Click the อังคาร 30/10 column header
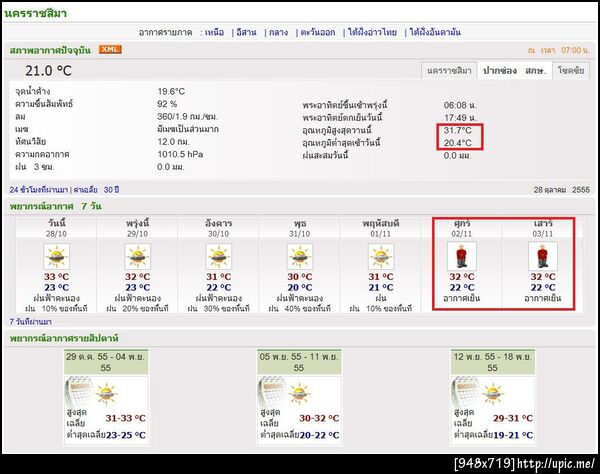600x474 pixels. click(x=218, y=228)
